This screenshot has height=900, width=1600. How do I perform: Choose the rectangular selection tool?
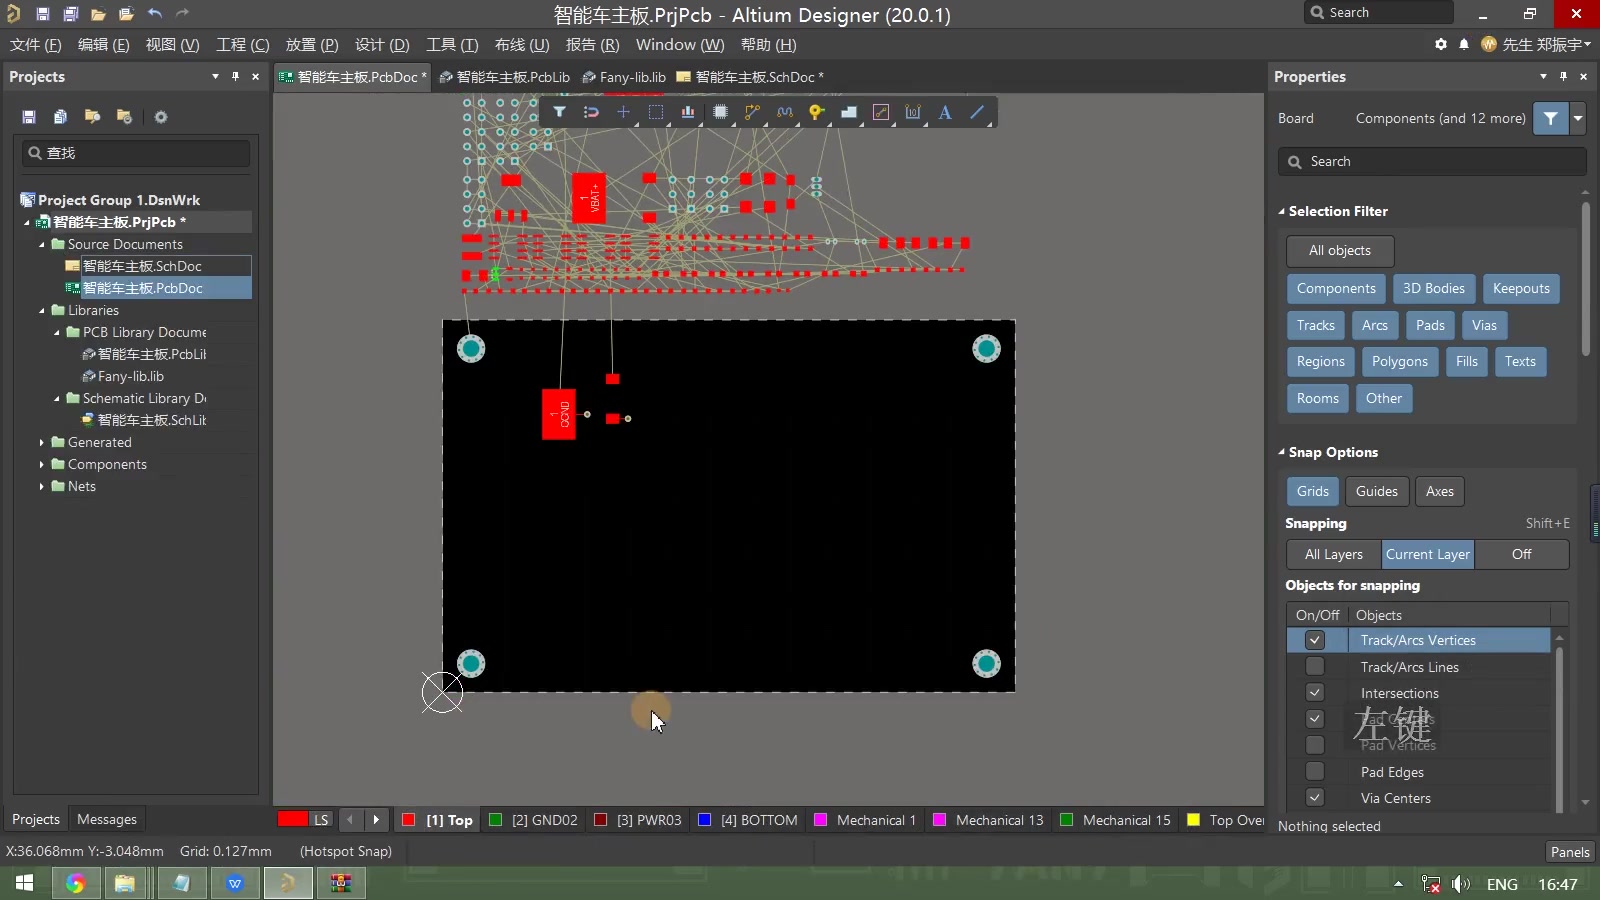point(656,112)
